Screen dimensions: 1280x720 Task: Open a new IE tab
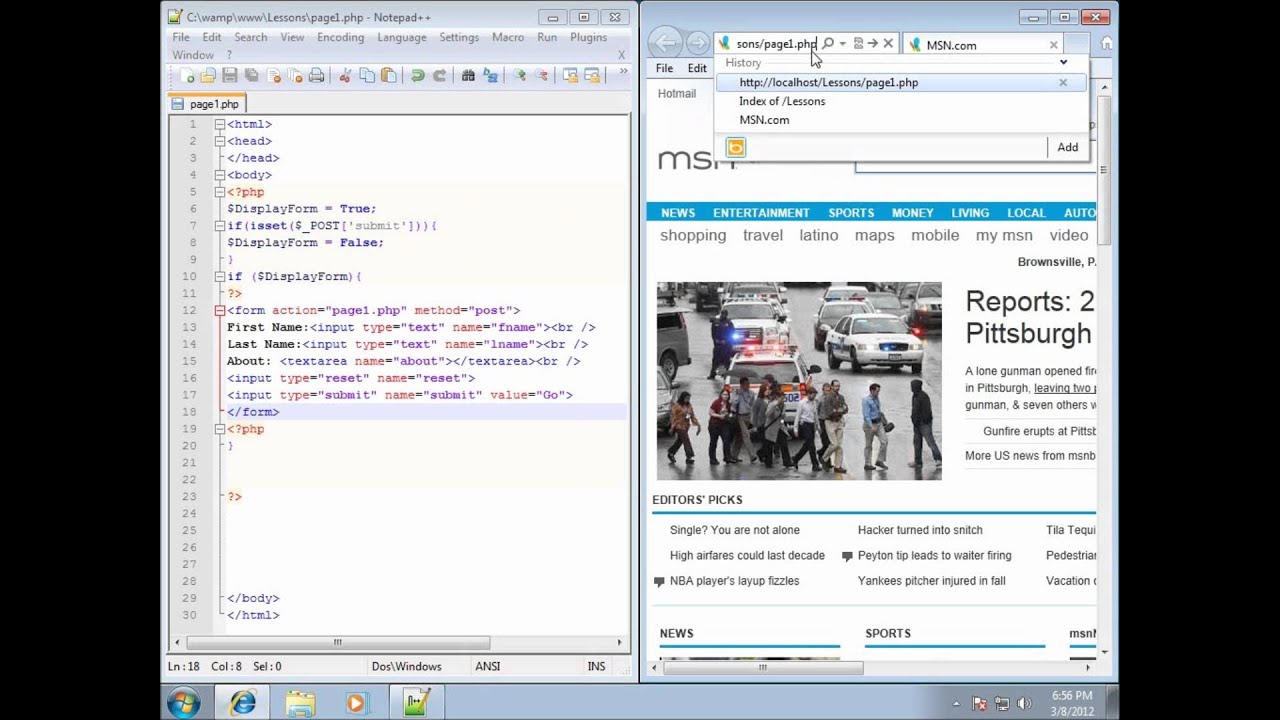coord(1077,44)
